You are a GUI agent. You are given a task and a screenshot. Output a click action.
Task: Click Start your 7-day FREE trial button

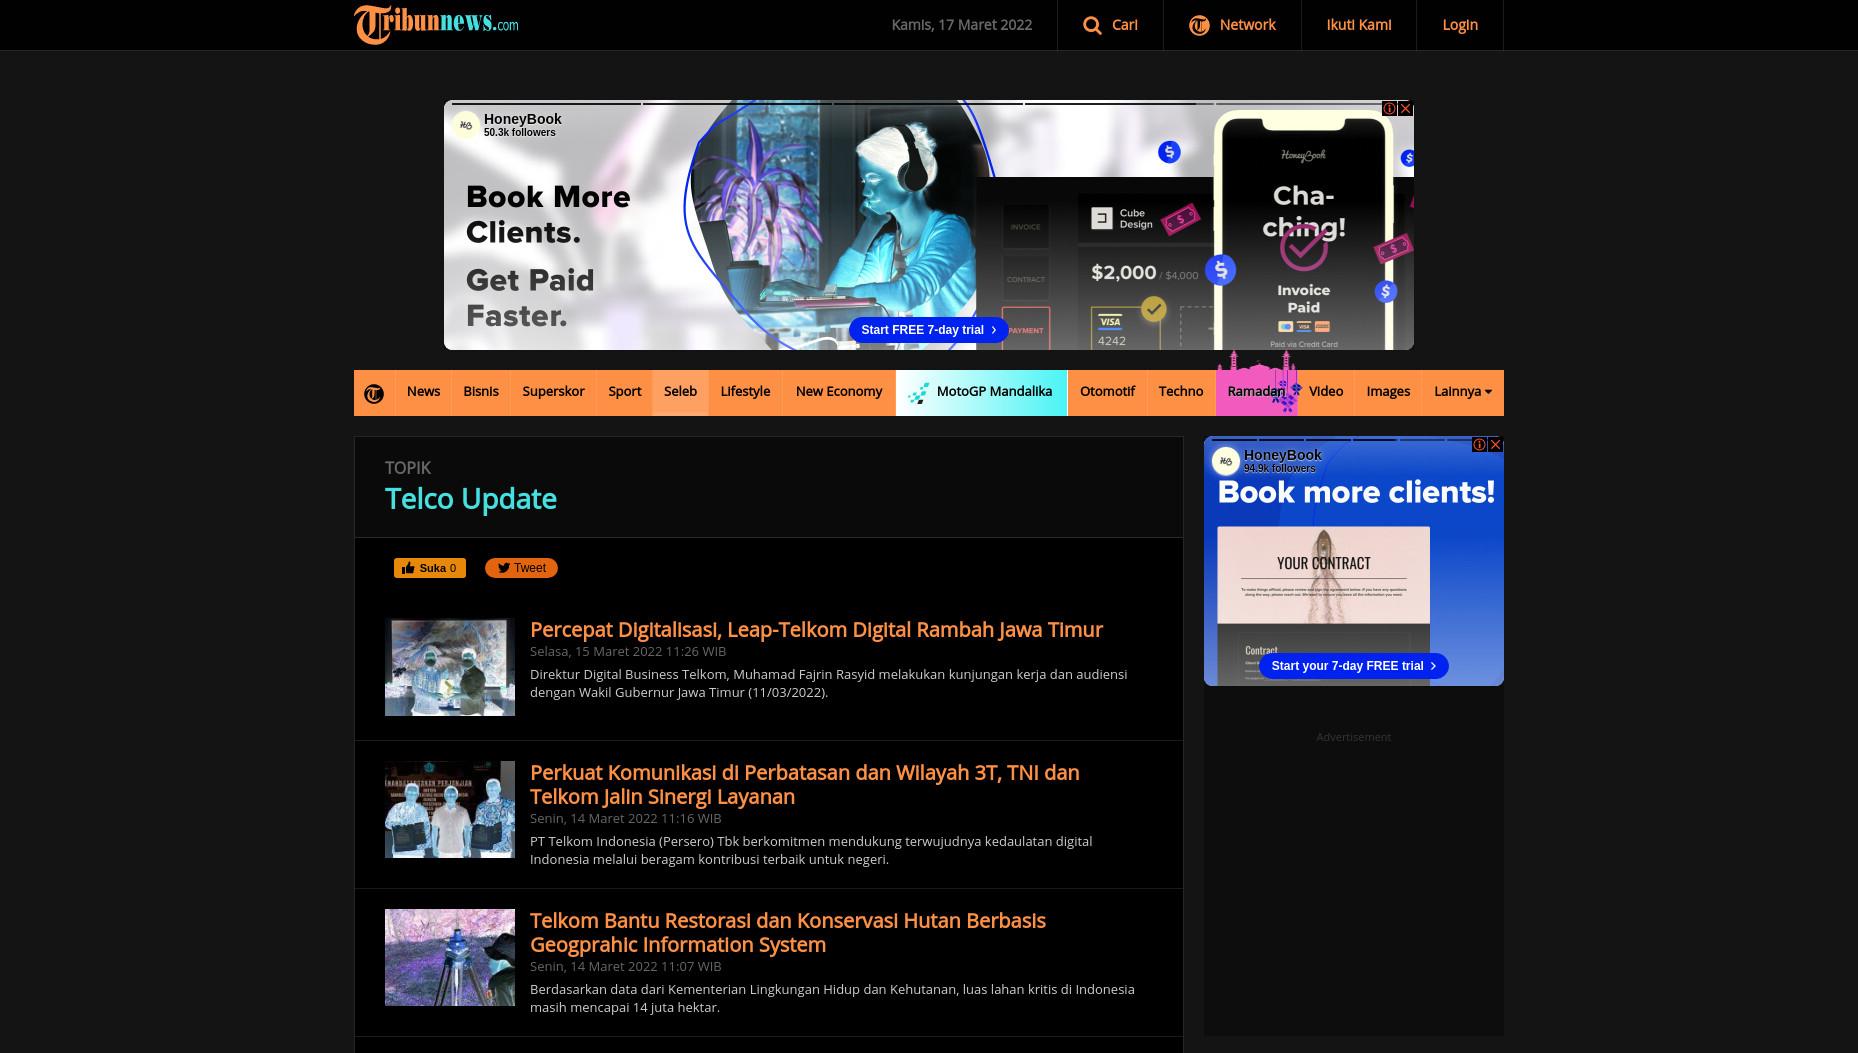[x=1354, y=666]
